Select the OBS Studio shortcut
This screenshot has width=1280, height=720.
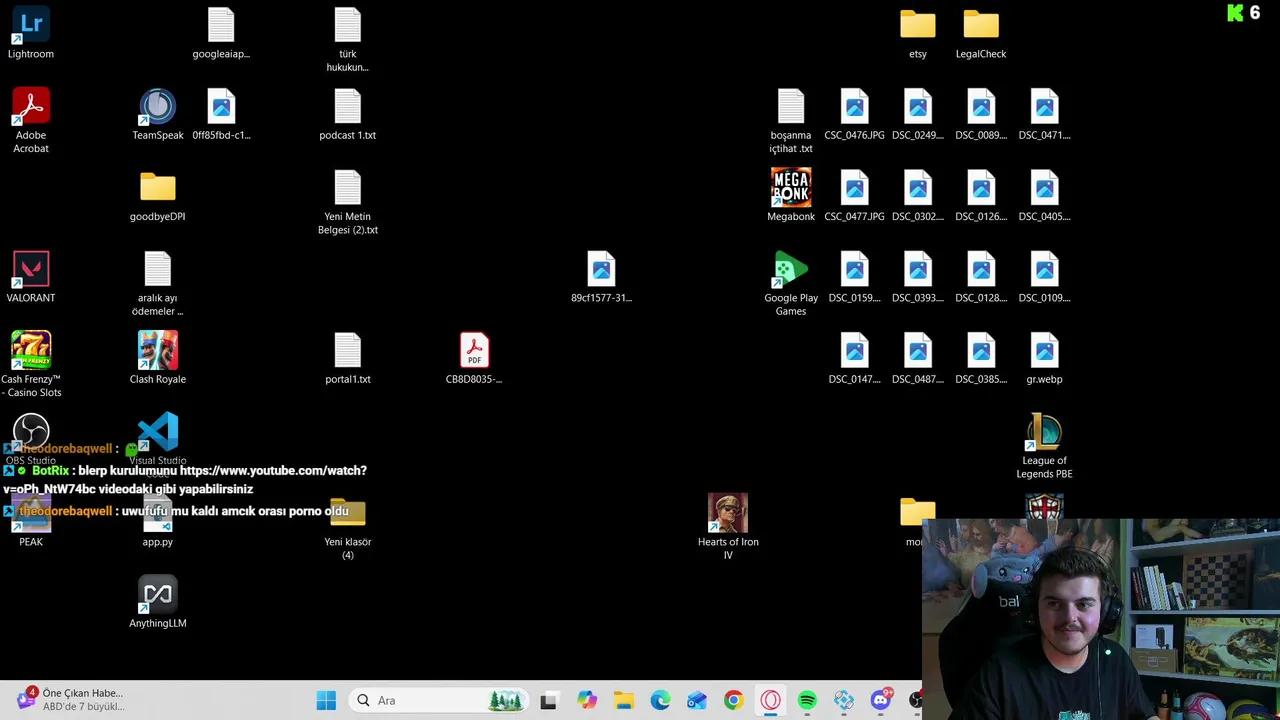[x=31, y=440]
